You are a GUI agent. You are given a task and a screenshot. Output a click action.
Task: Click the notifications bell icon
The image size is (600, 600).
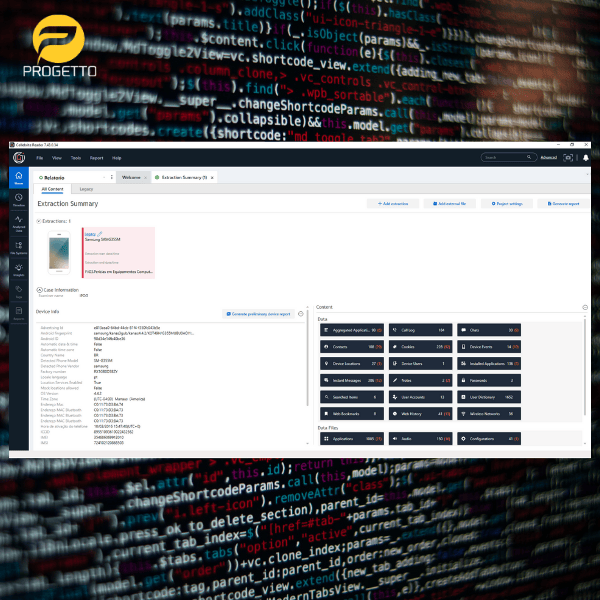[x=585, y=157]
